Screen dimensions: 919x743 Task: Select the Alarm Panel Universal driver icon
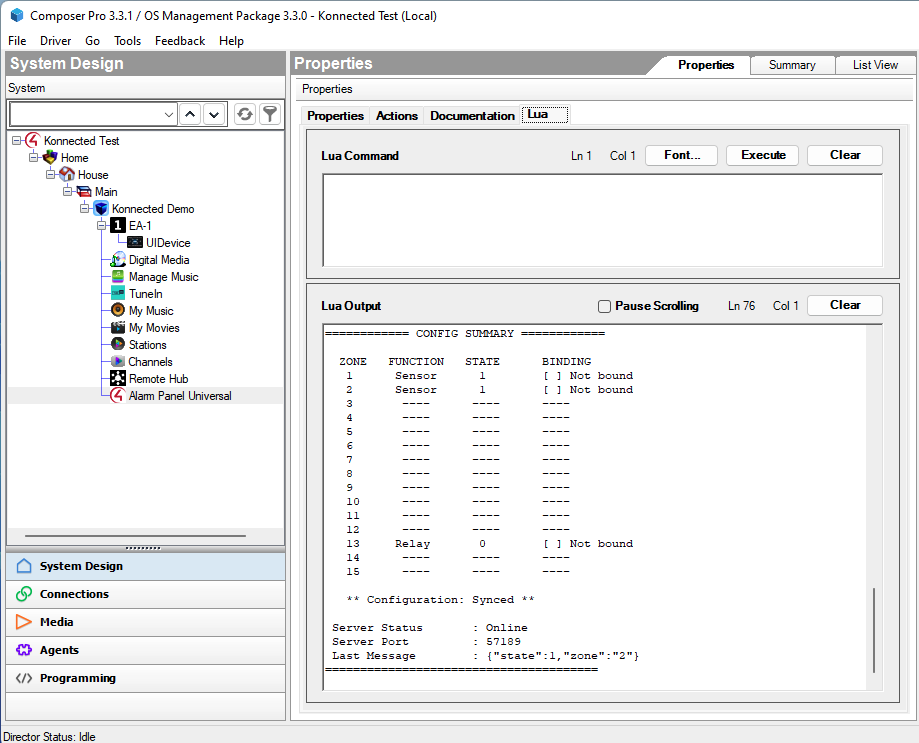(x=120, y=395)
